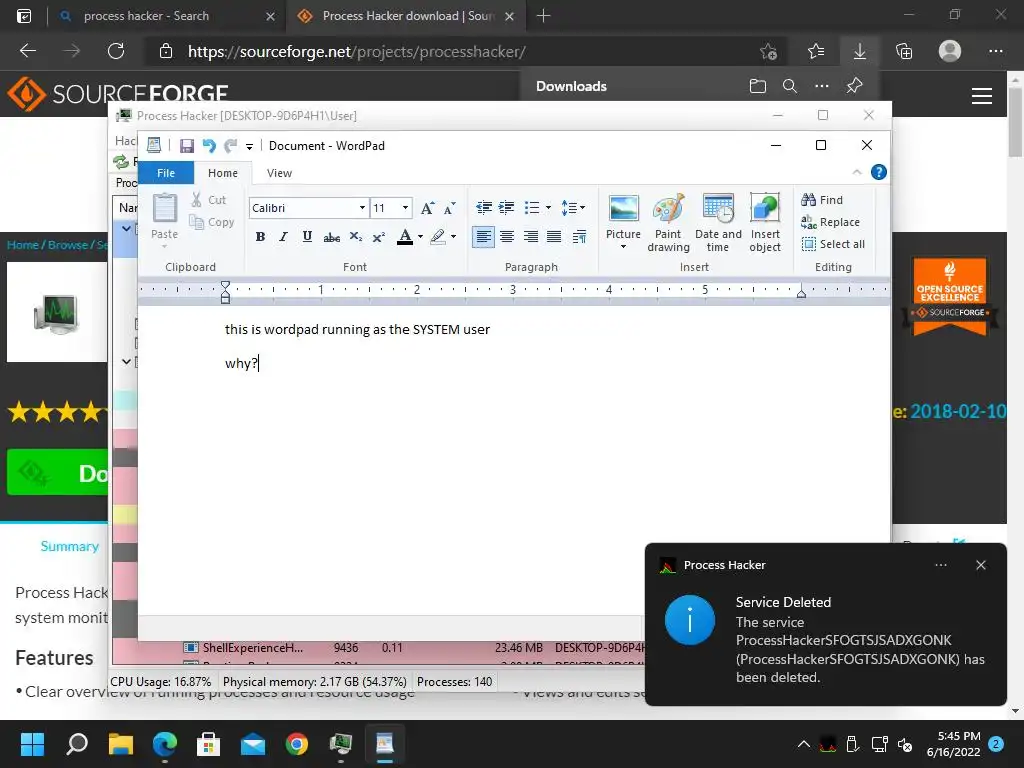
Task: Click Insert object
Action: point(765,223)
